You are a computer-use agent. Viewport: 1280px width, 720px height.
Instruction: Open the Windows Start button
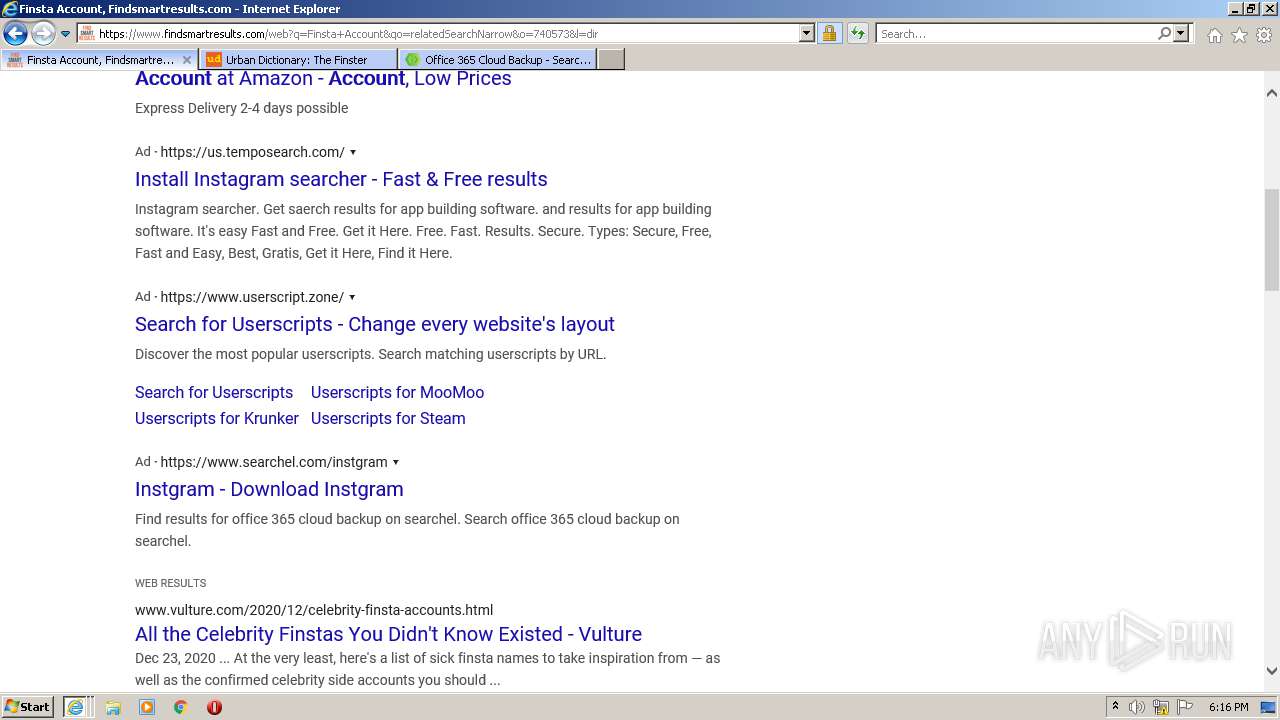tap(28, 707)
